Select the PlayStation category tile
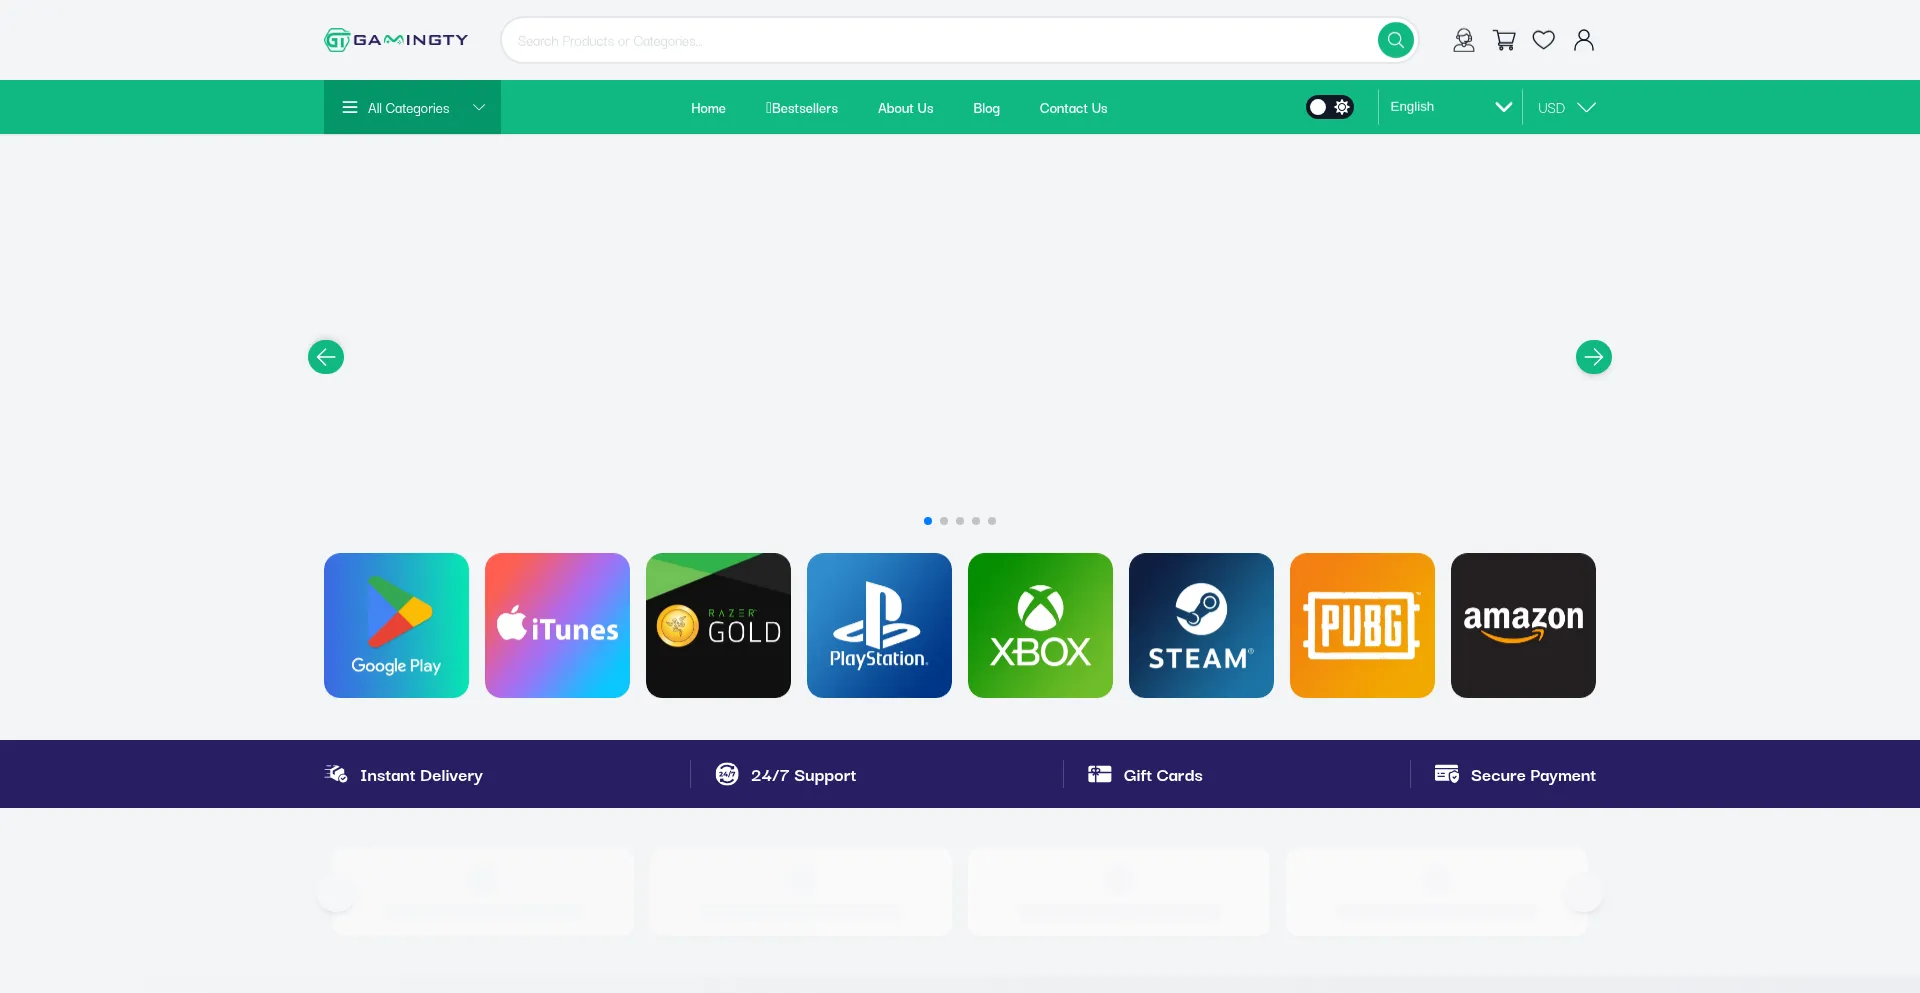 [x=879, y=625]
